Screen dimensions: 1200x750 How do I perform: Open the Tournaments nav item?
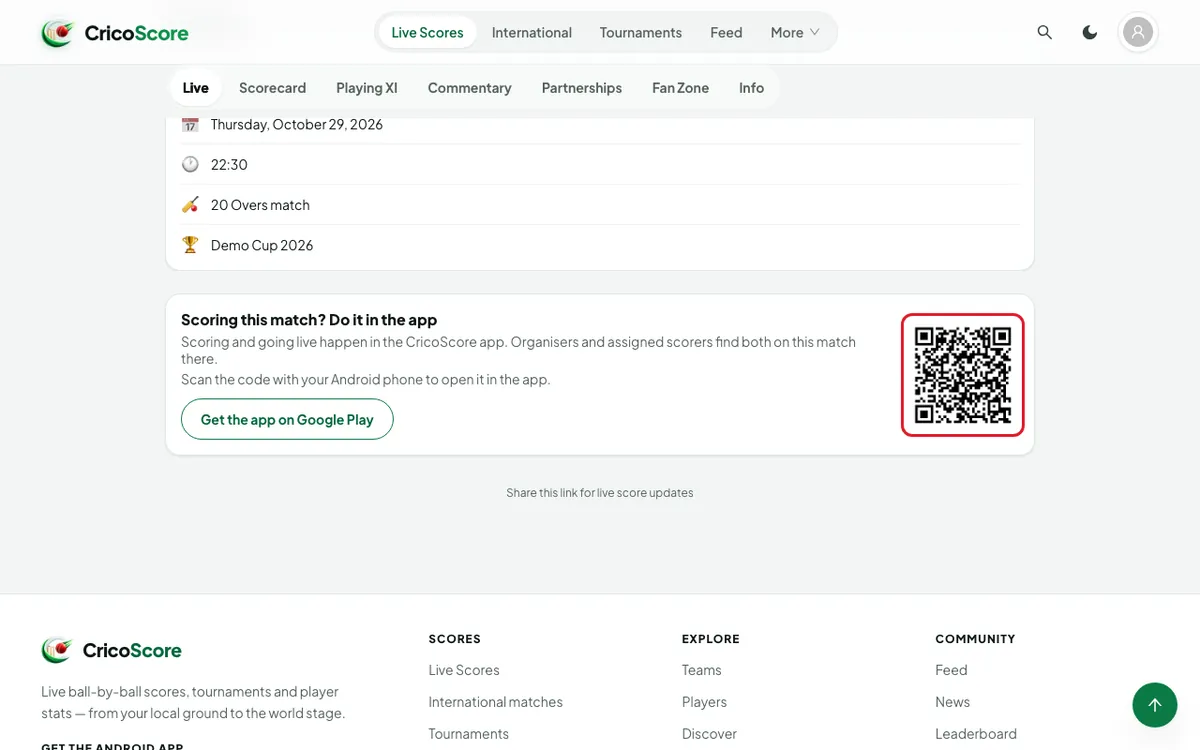tap(641, 32)
